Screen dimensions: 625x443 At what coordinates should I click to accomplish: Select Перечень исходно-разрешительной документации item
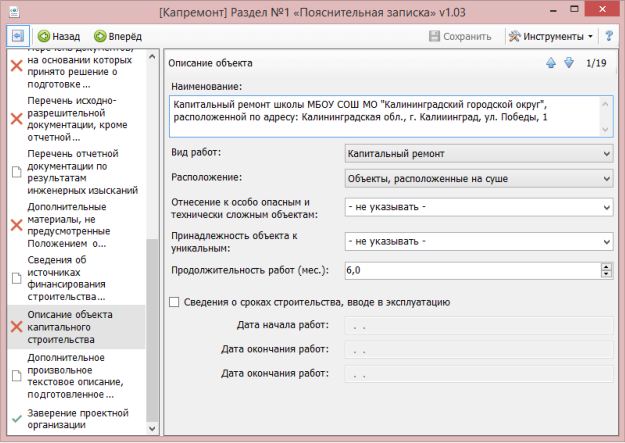77,119
